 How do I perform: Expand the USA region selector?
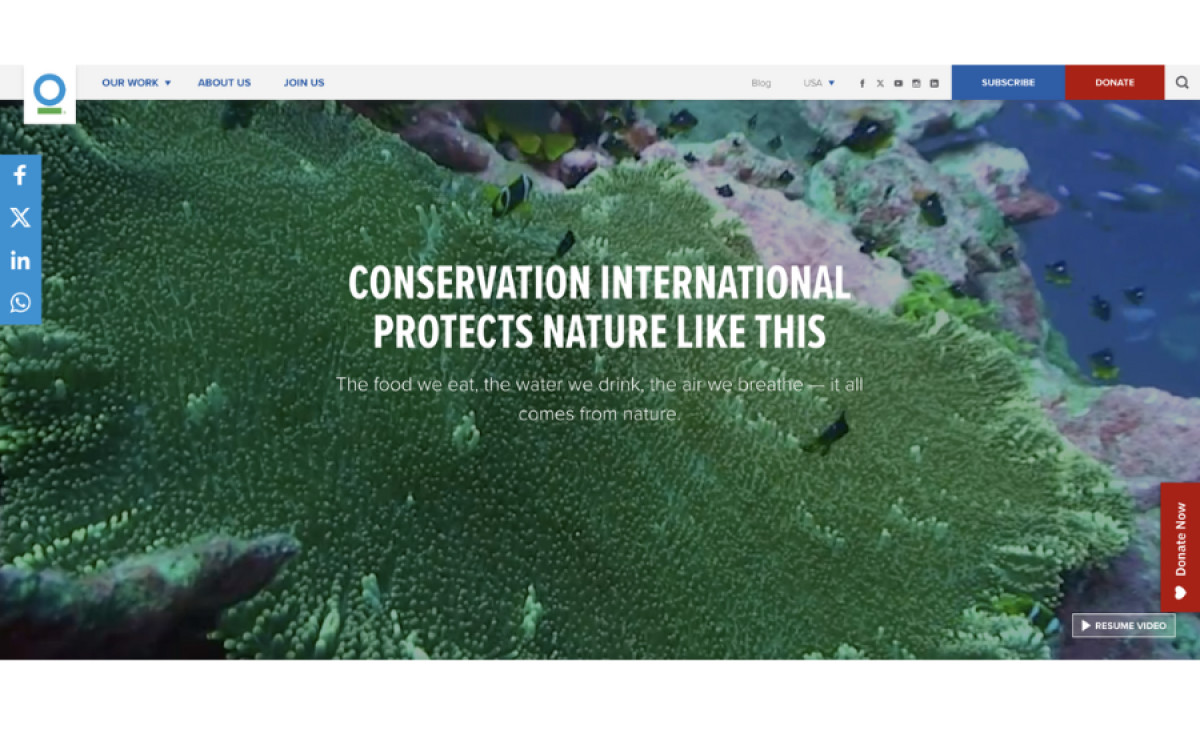click(x=816, y=83)
